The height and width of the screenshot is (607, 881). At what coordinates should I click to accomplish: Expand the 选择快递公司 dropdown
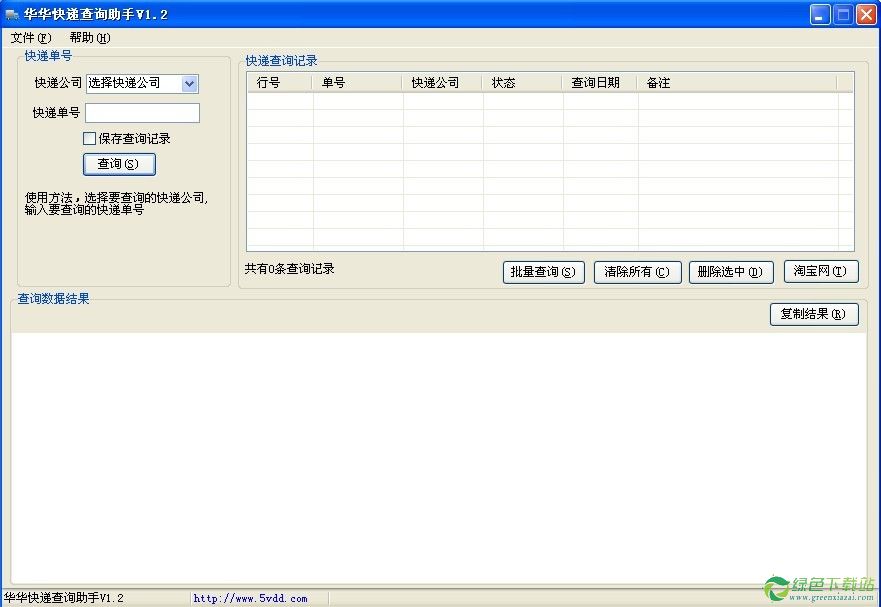(189, 84)
